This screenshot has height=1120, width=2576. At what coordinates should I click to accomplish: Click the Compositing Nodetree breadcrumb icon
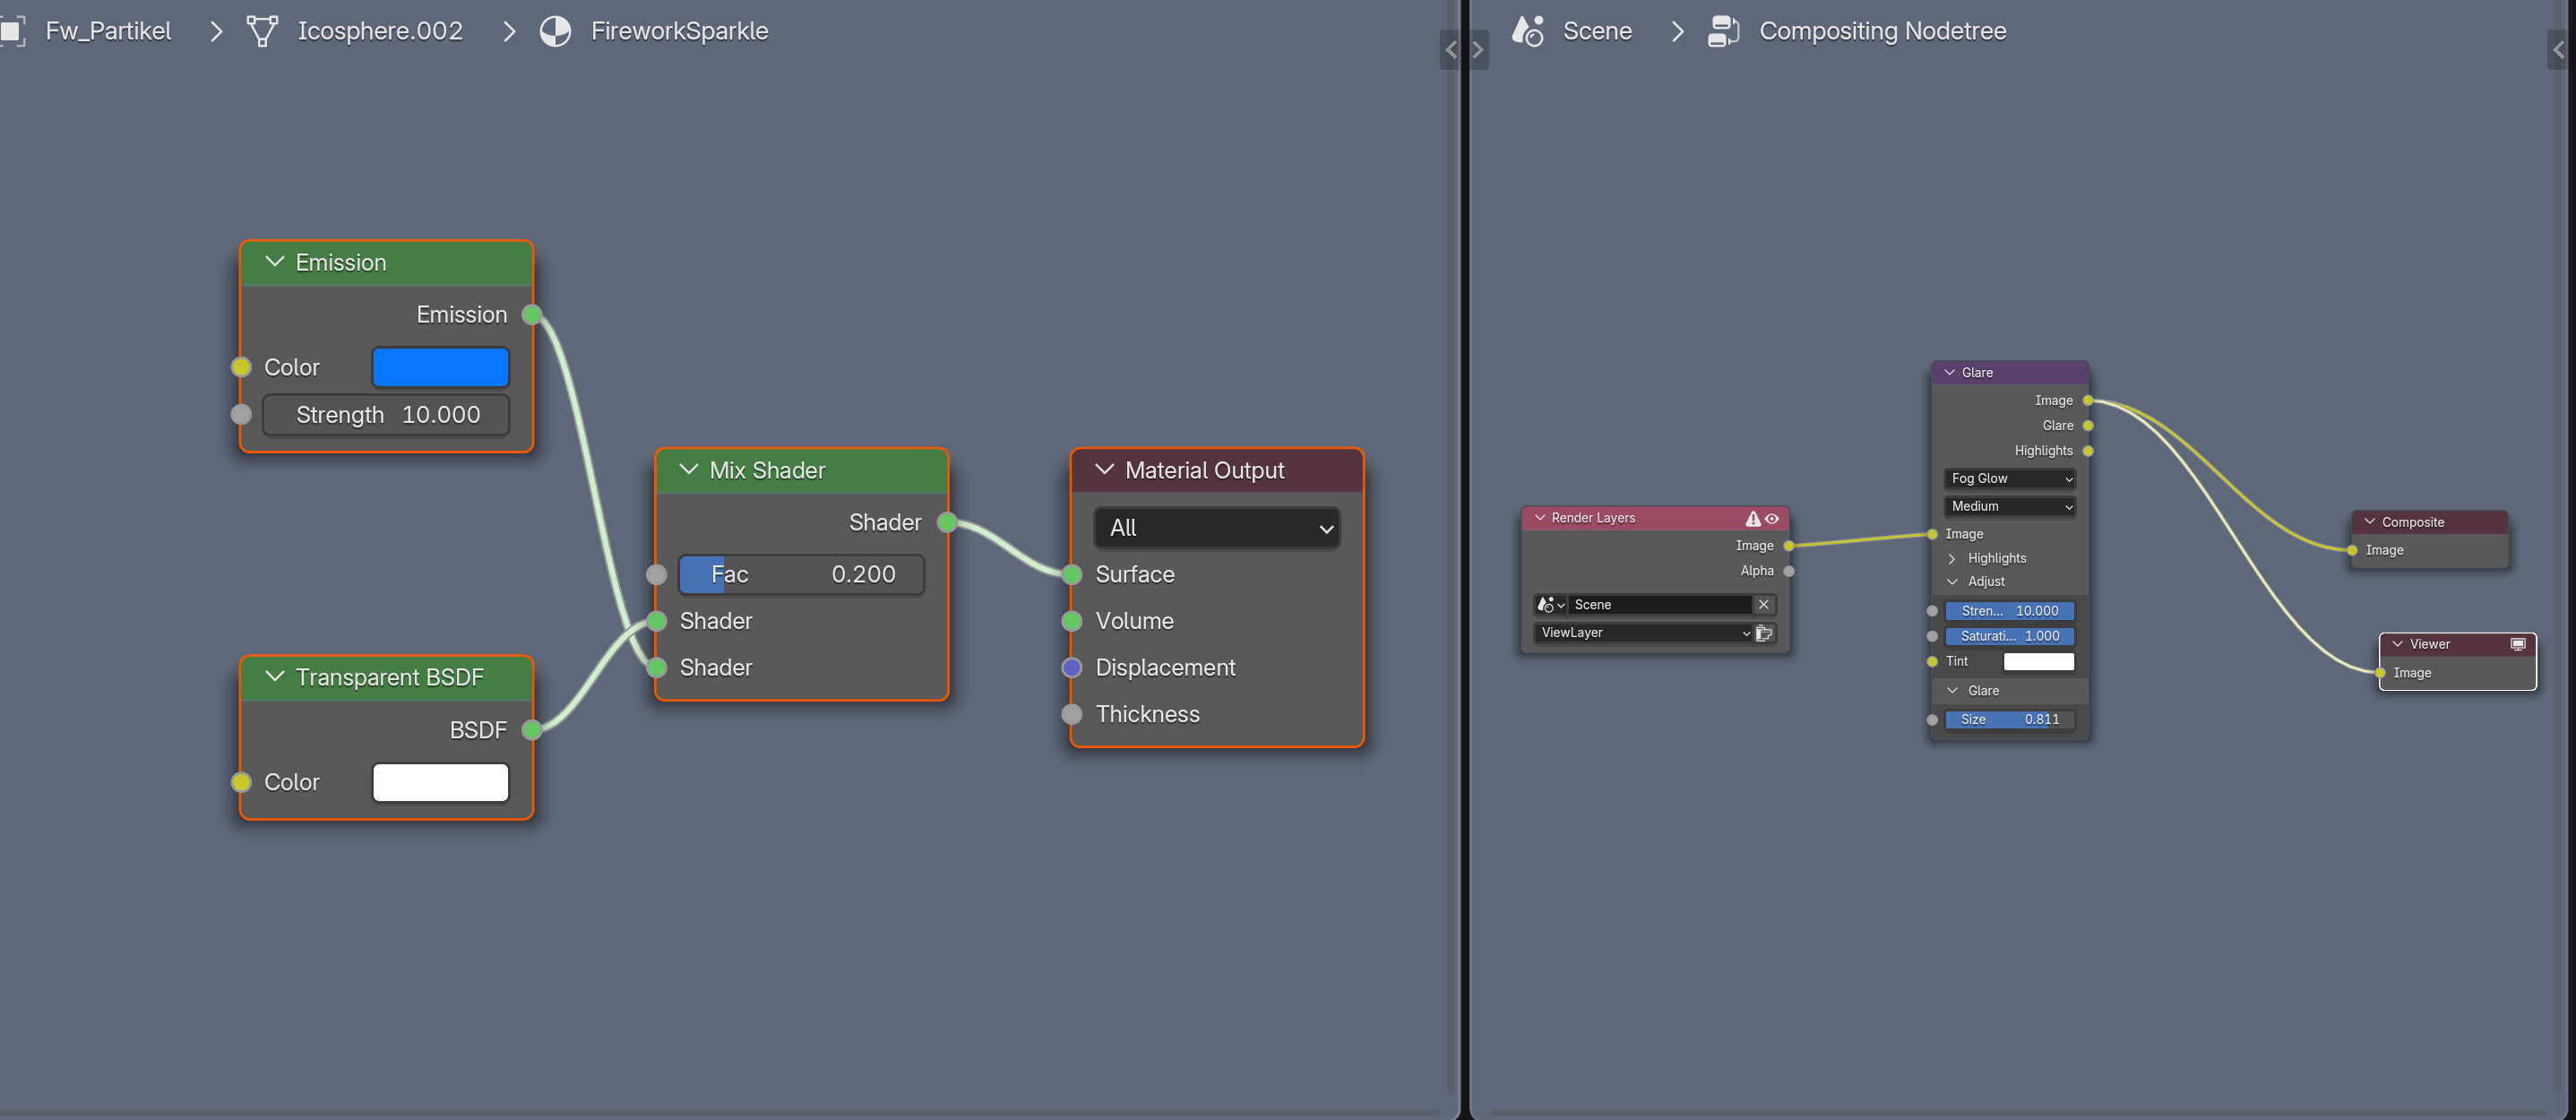1723,31
